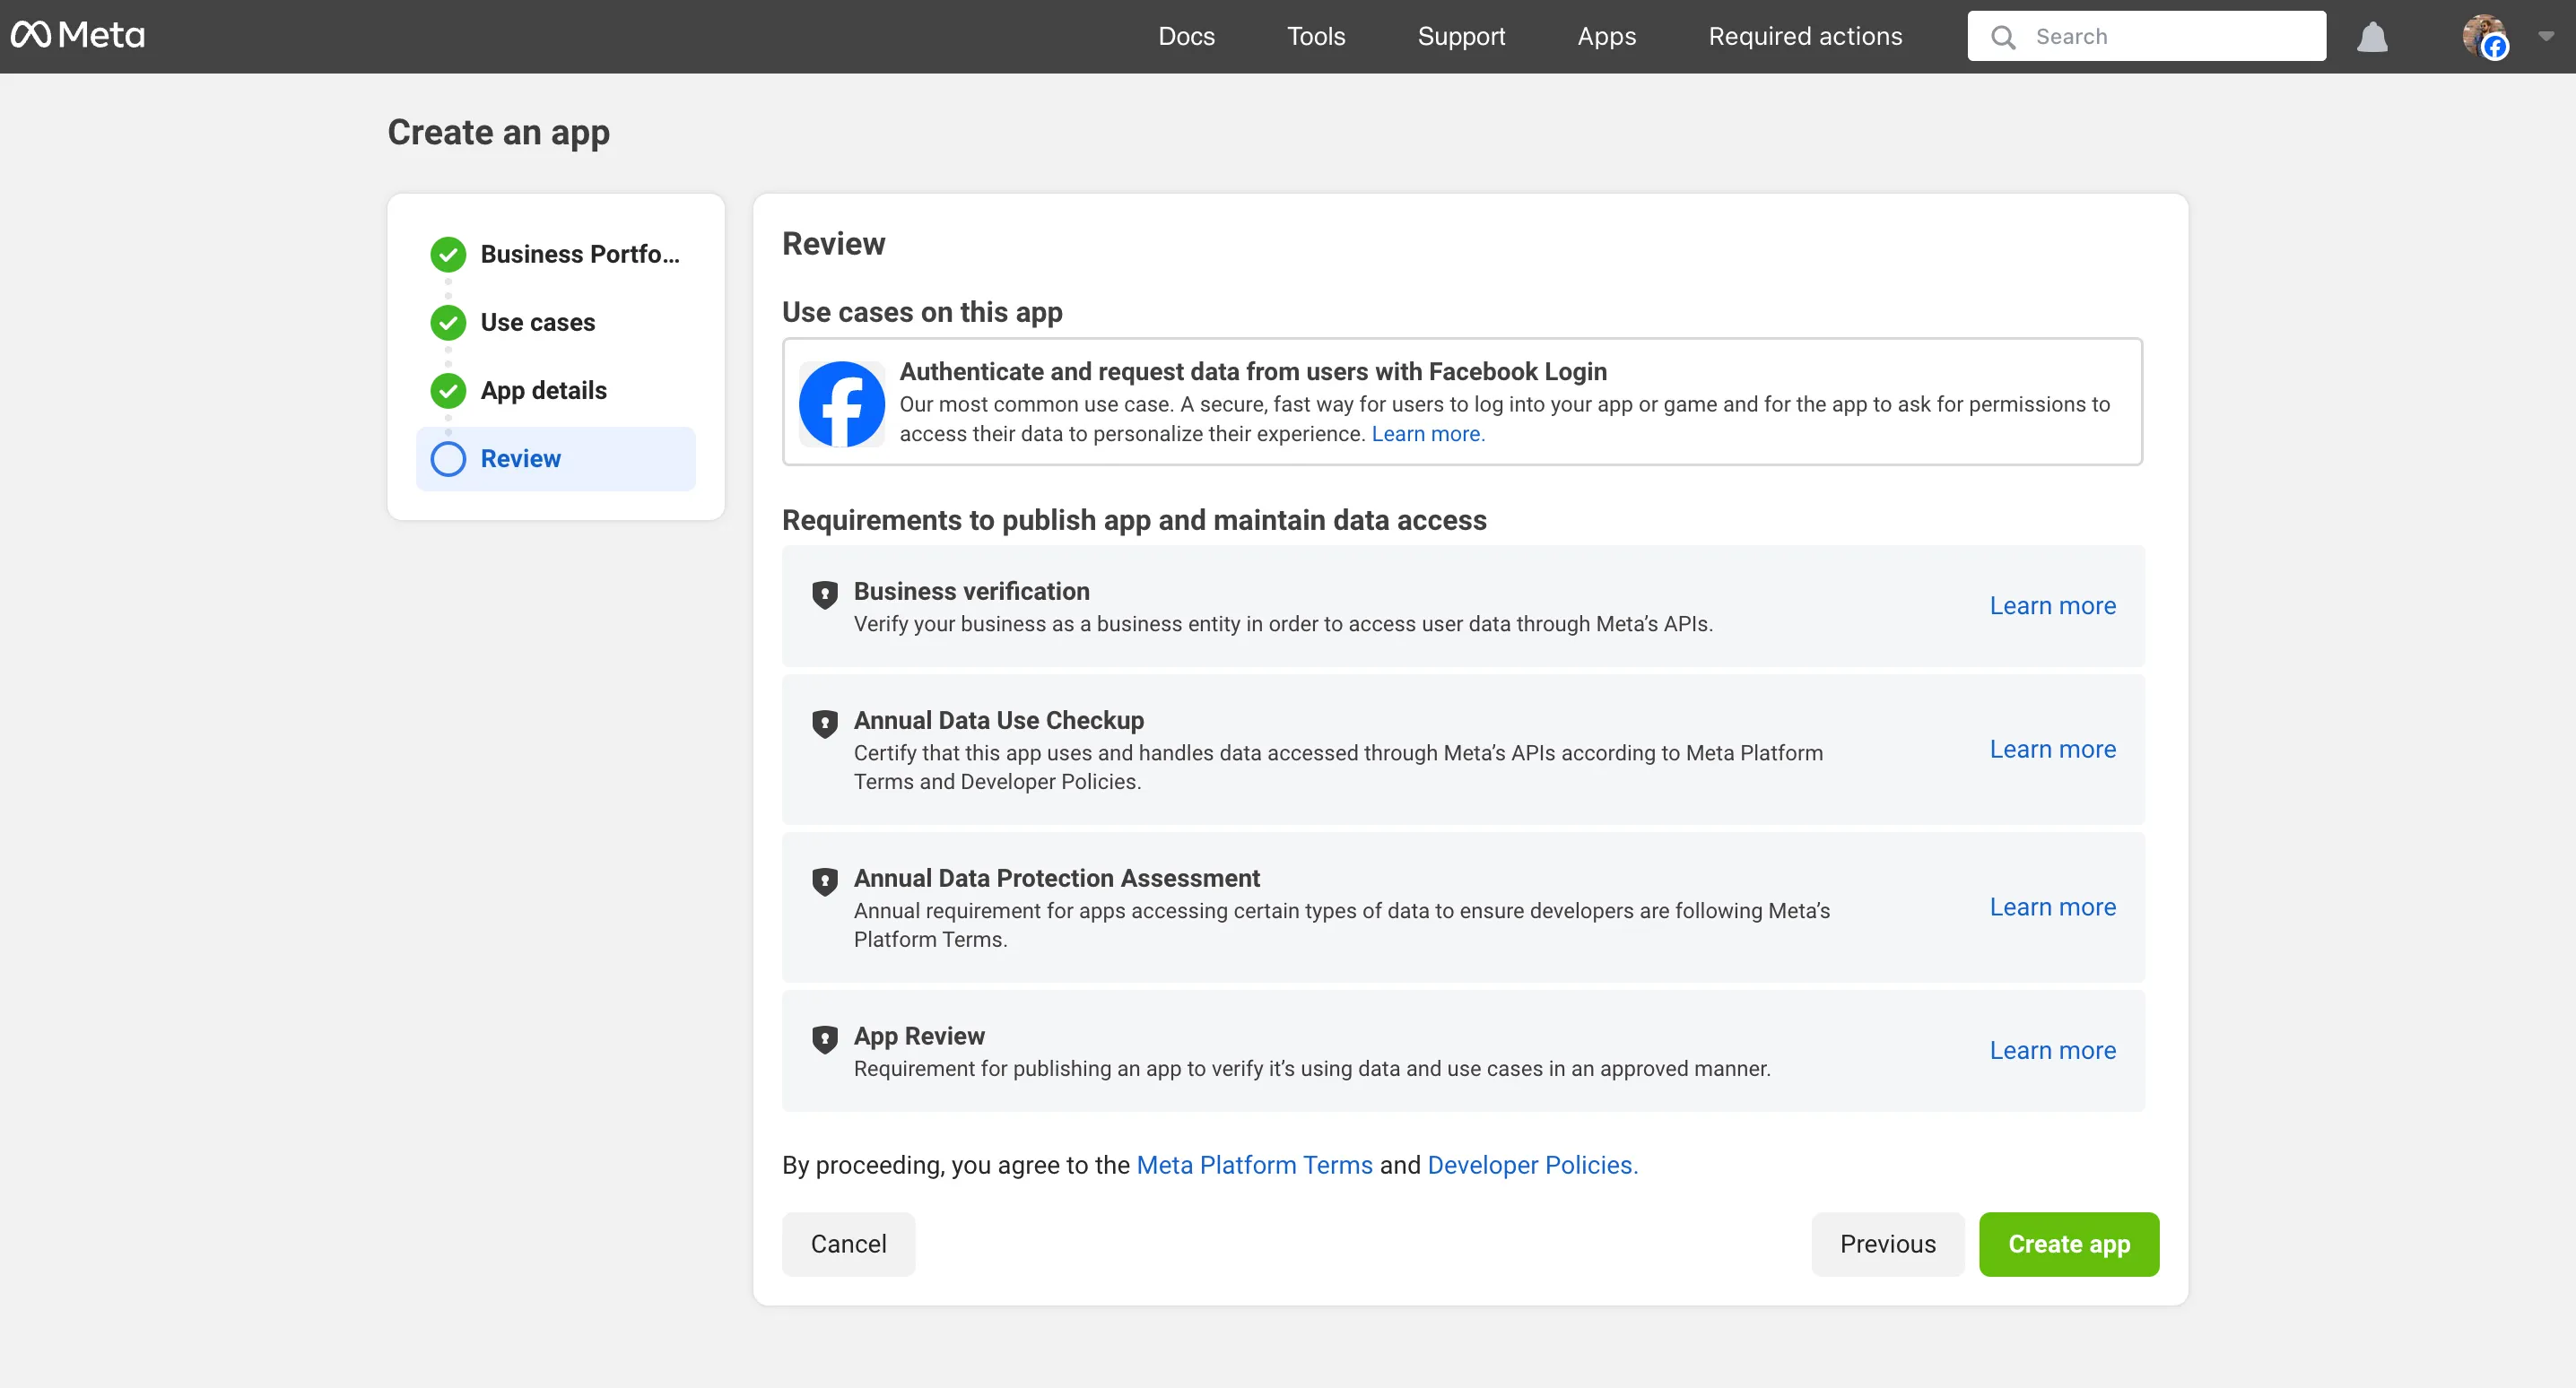Click the Requirements to publish app heading

click(x=1134, y=520)
